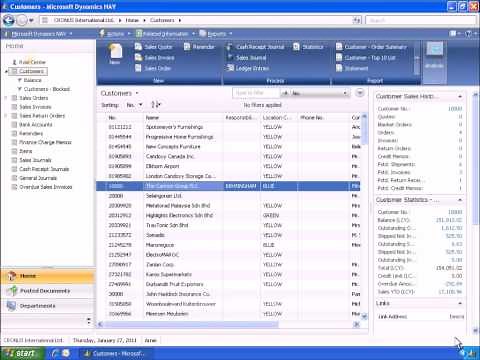
Task: Create a new Sales Order from the ribbon
Action: click(153, 68)
